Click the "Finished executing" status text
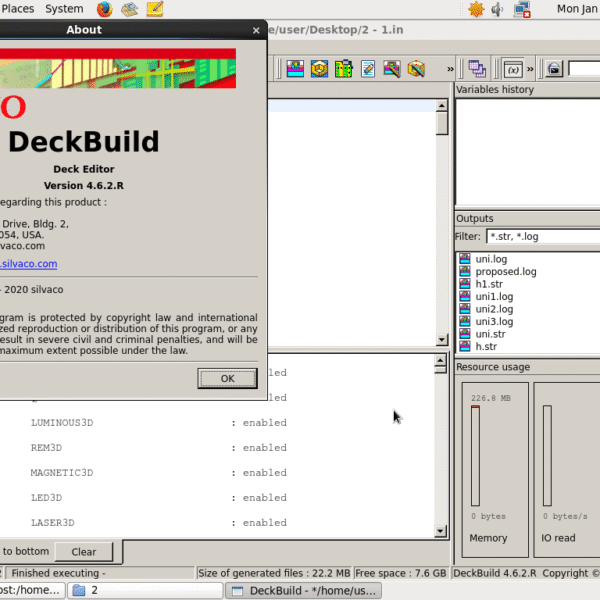Screen dimensions: 600x600 coord(58,573)
